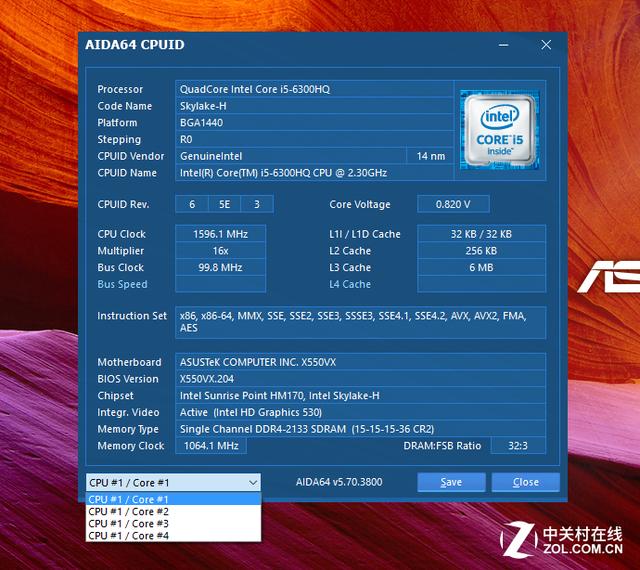The image size is (640, 570).
Task: Click the Bus Clock 99.8 MHz value
Action: [x=220, y=267]
